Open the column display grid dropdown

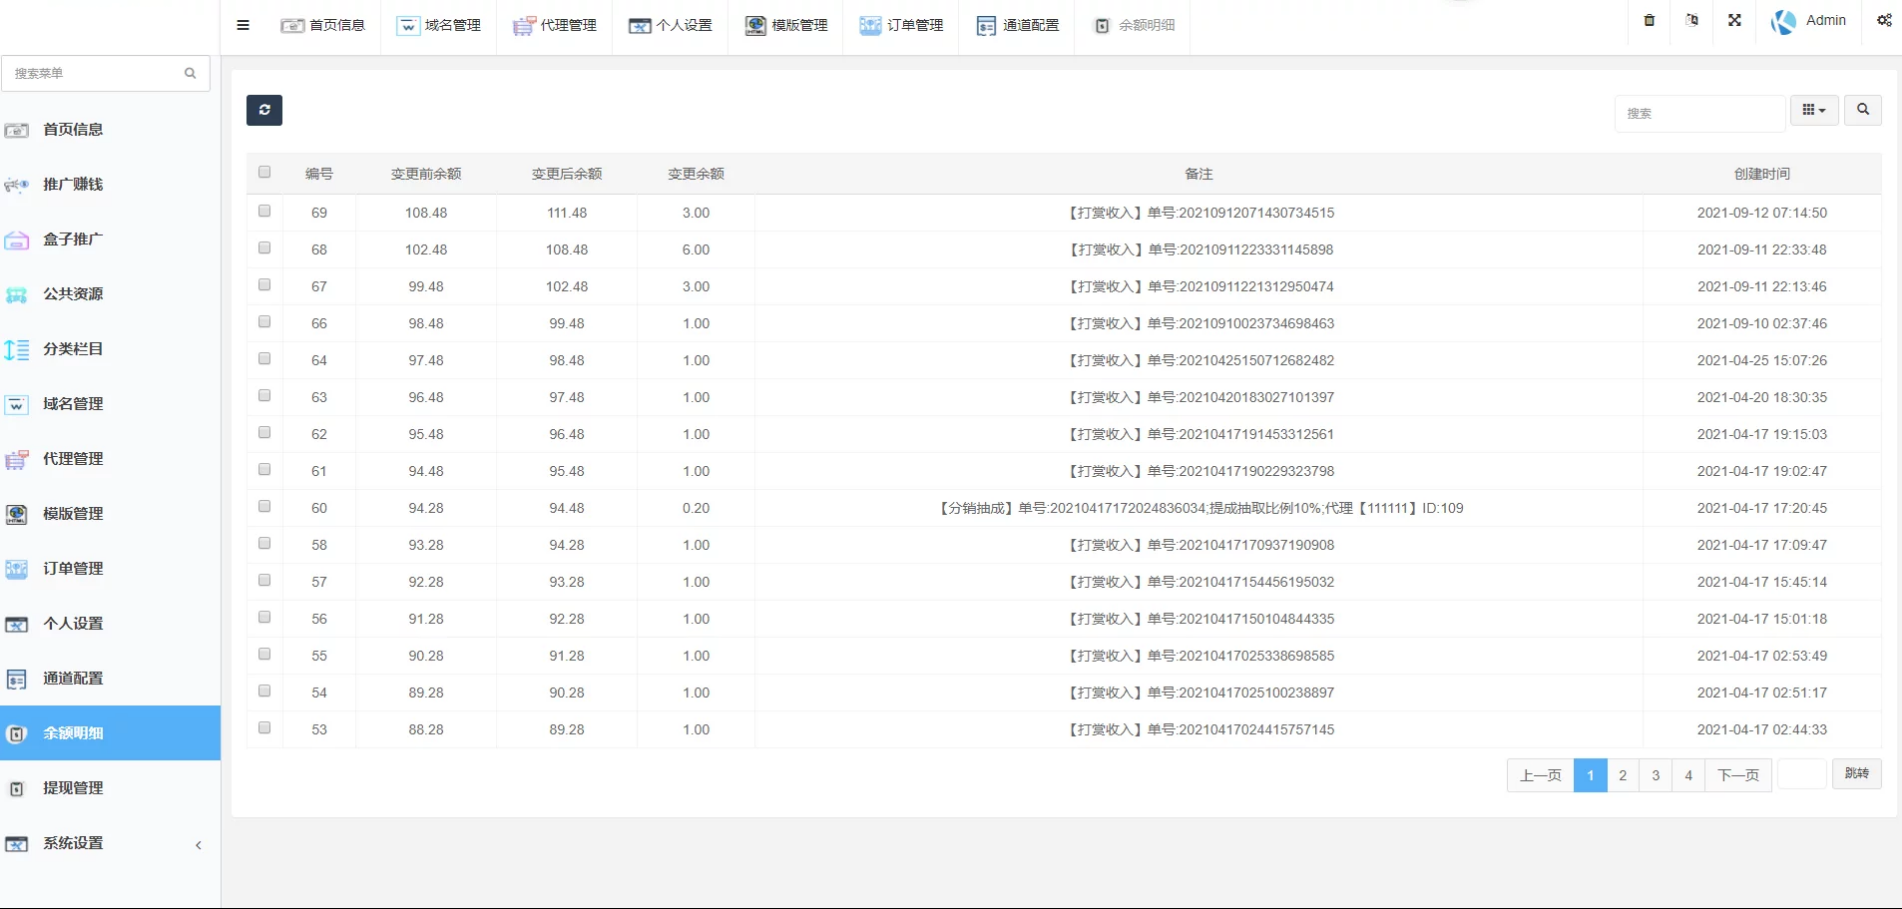coord(1813,110)
